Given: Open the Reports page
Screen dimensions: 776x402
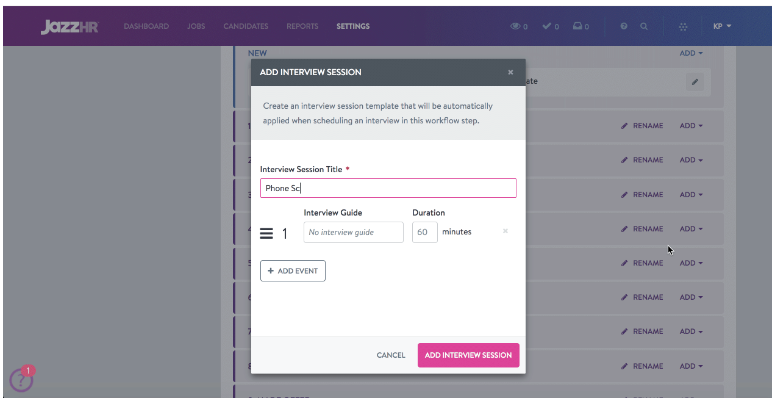Looking at the screenshot, I should coord(302,26).
